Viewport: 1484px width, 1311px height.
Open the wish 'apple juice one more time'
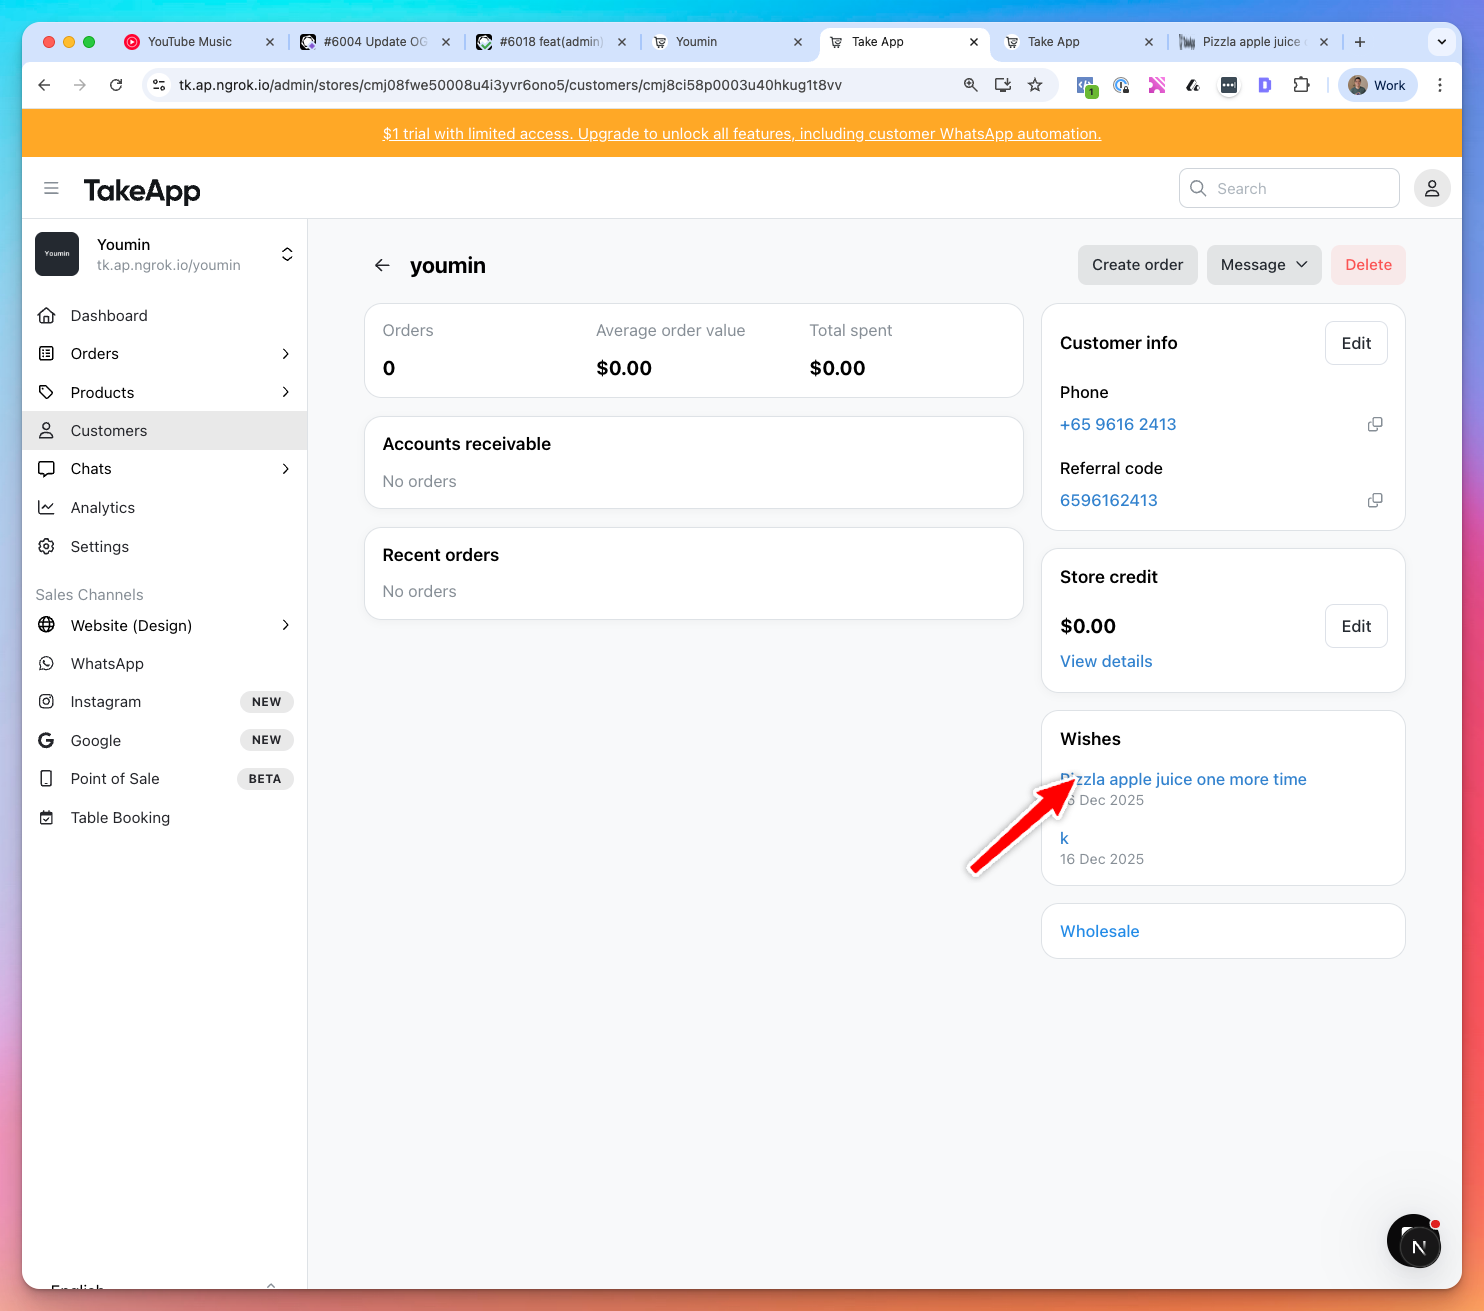point(1183,779)
